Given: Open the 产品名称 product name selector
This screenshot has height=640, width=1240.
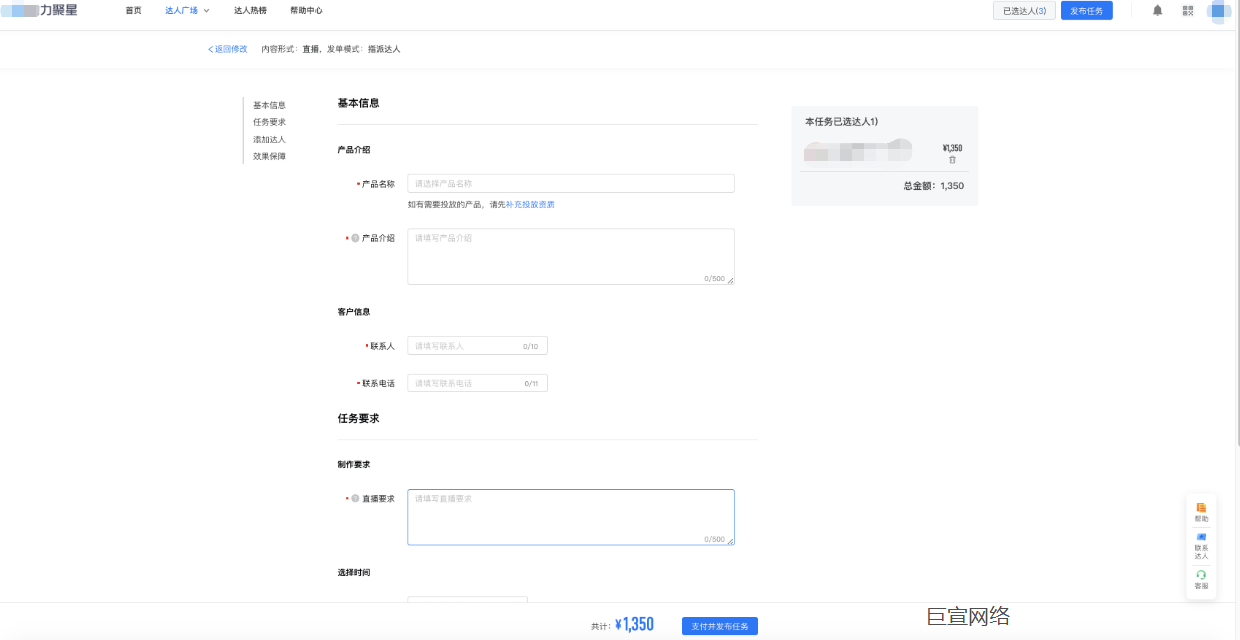Looking at the screenshot, I should tap(570, 183).
